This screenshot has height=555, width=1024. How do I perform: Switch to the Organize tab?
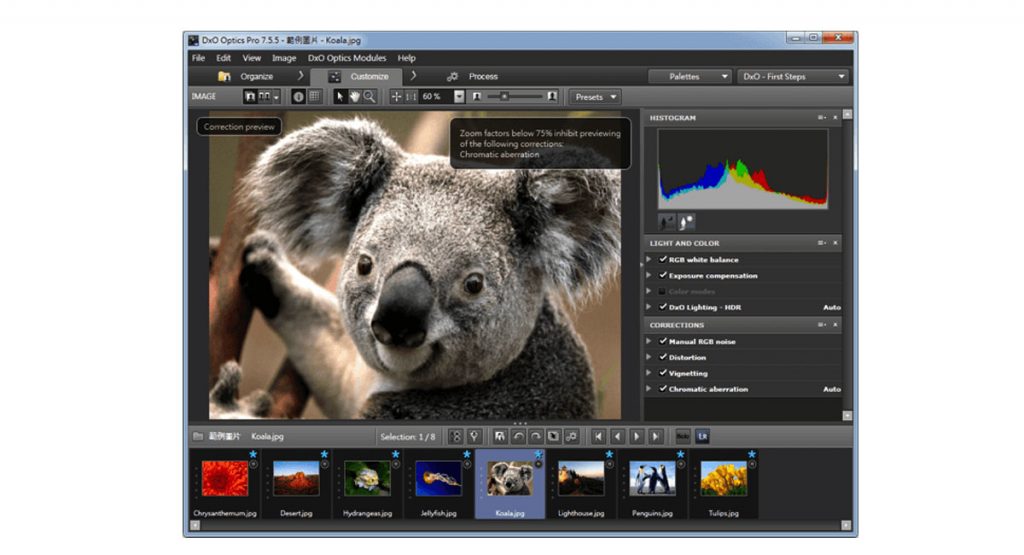pyautogui.click(x=247, y=76)
